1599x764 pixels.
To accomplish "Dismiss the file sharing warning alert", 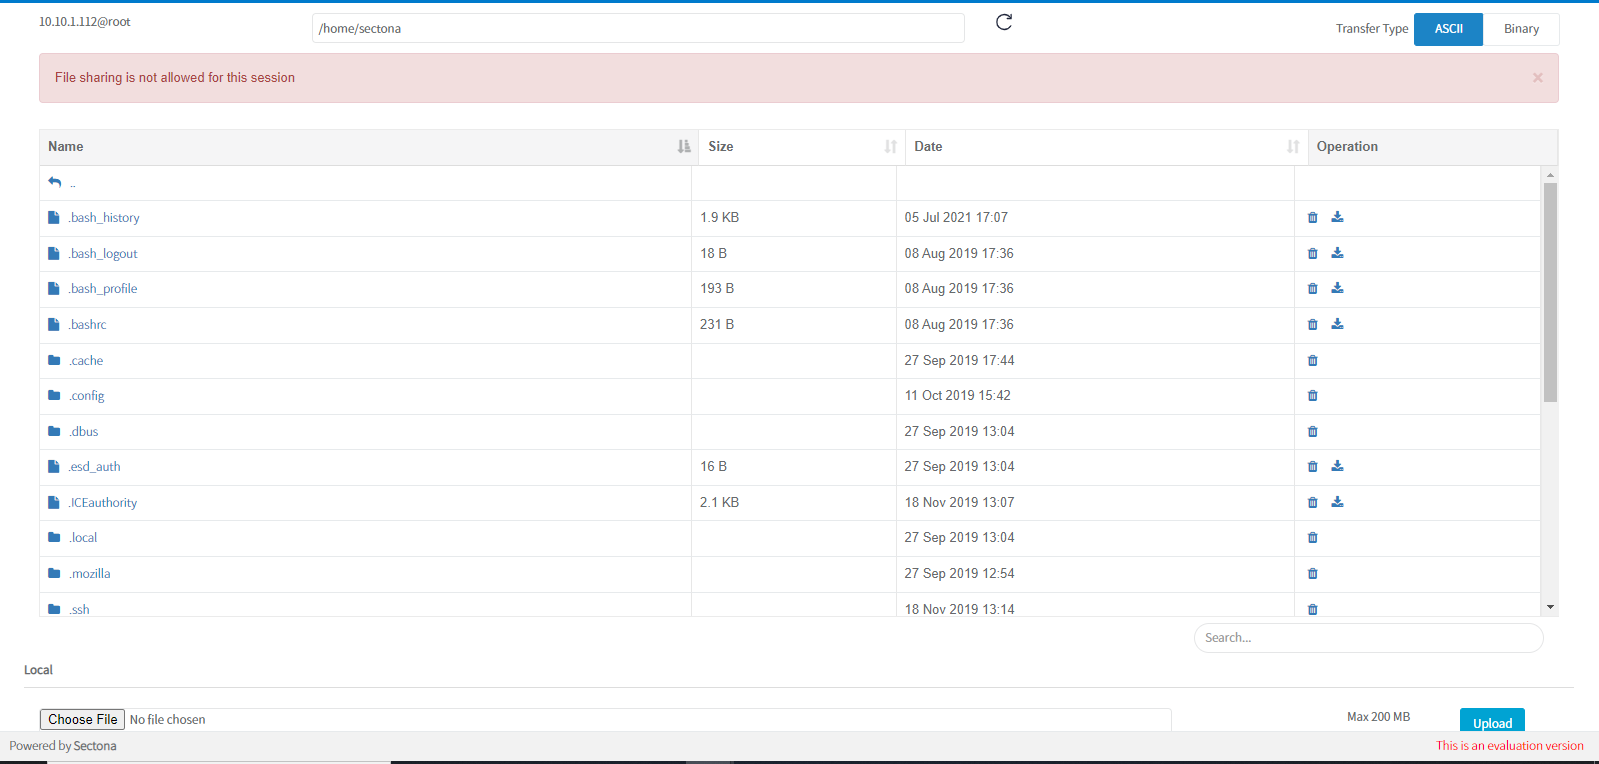I will click(x=1537, y=78).
